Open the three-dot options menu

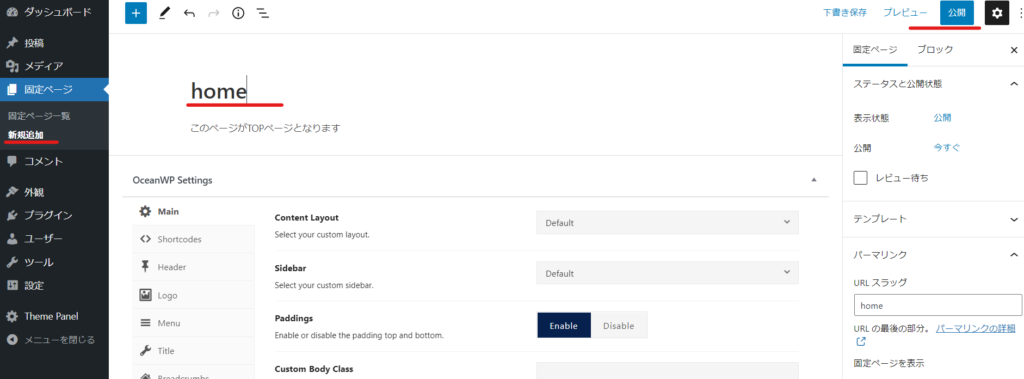[1020, 13]
